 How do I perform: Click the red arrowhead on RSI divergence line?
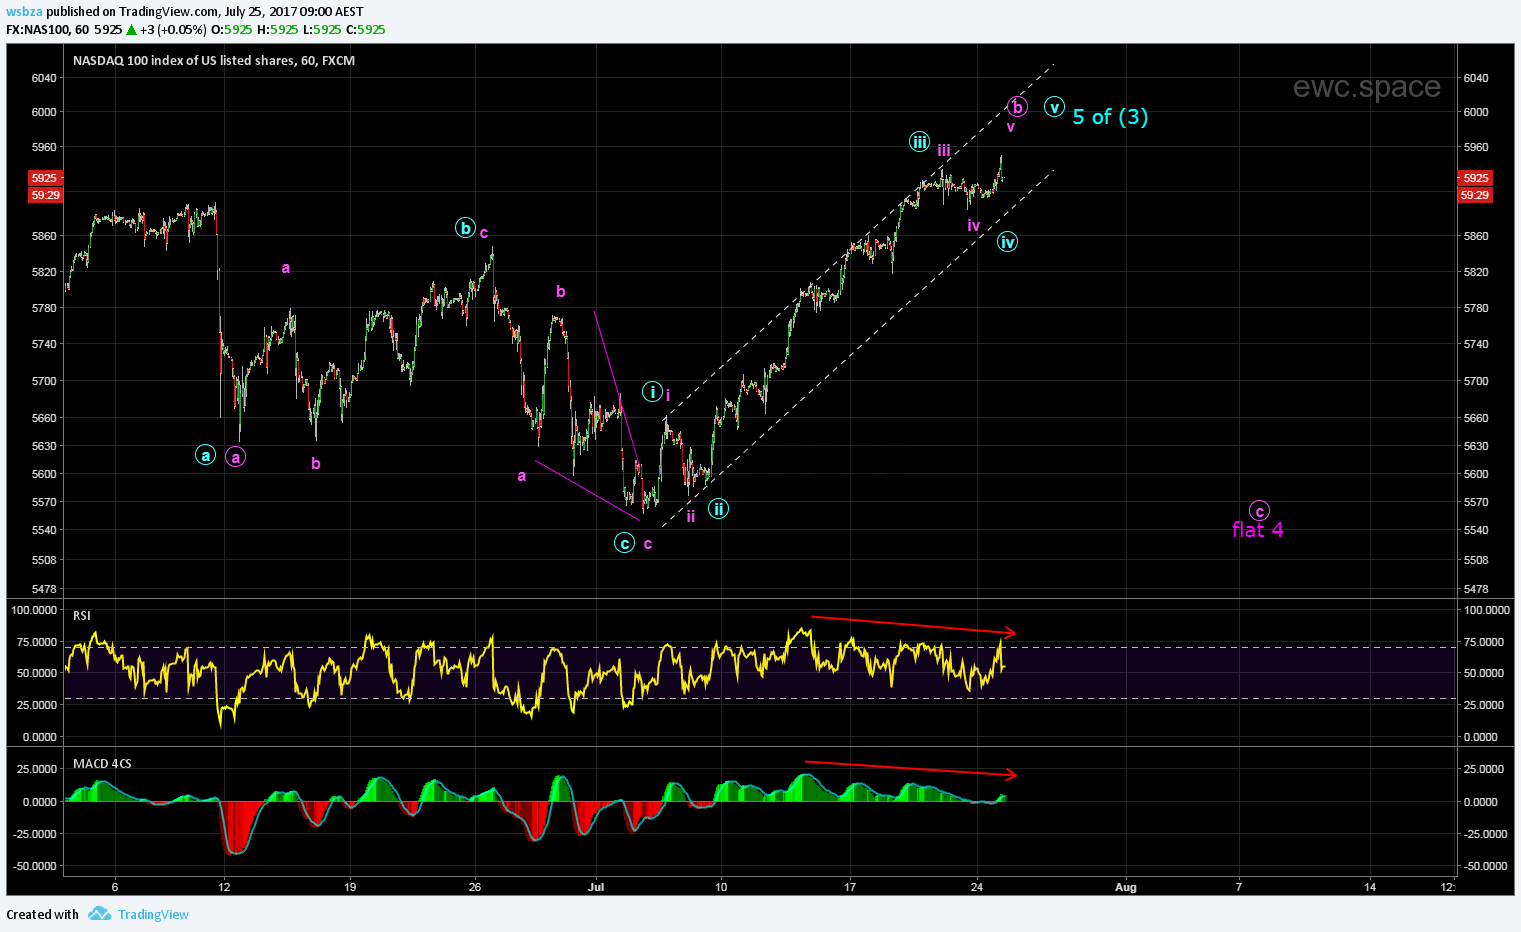tap(1011, 632)
